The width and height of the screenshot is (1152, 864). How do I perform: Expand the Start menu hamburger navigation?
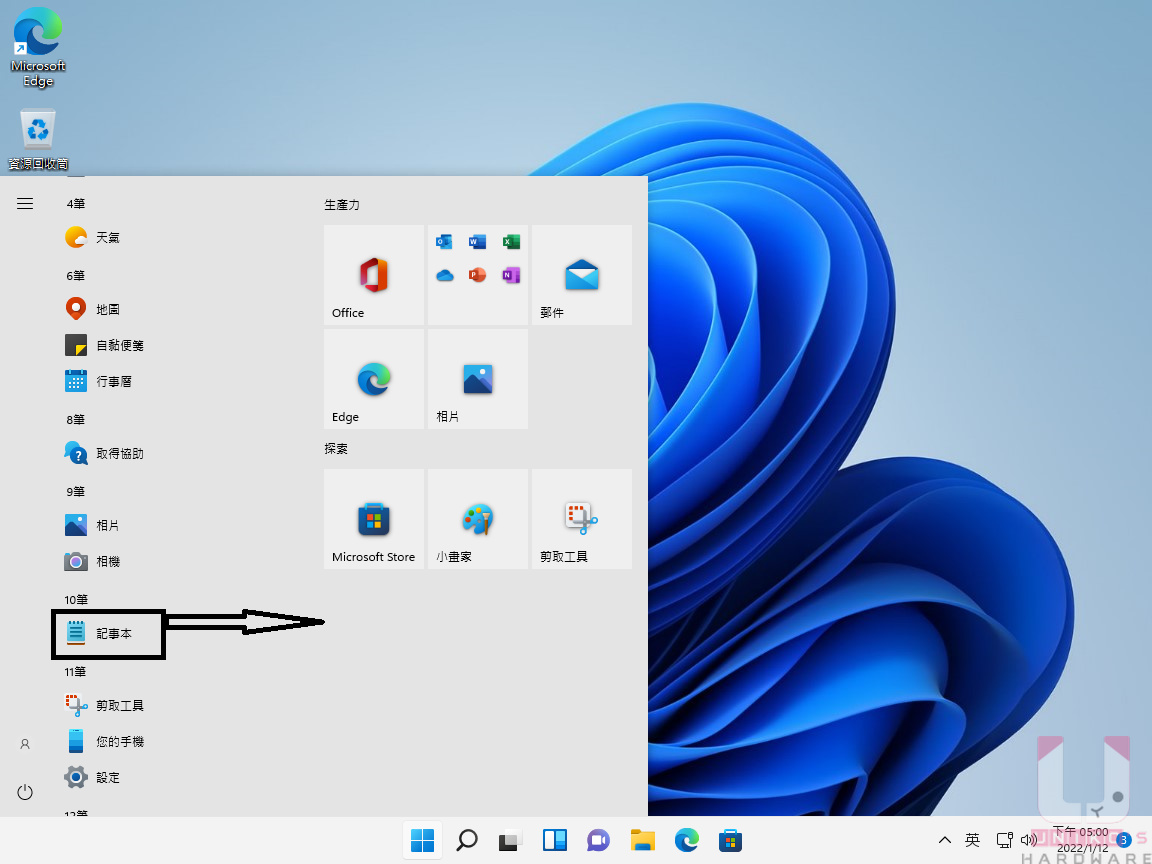point(25,204)
